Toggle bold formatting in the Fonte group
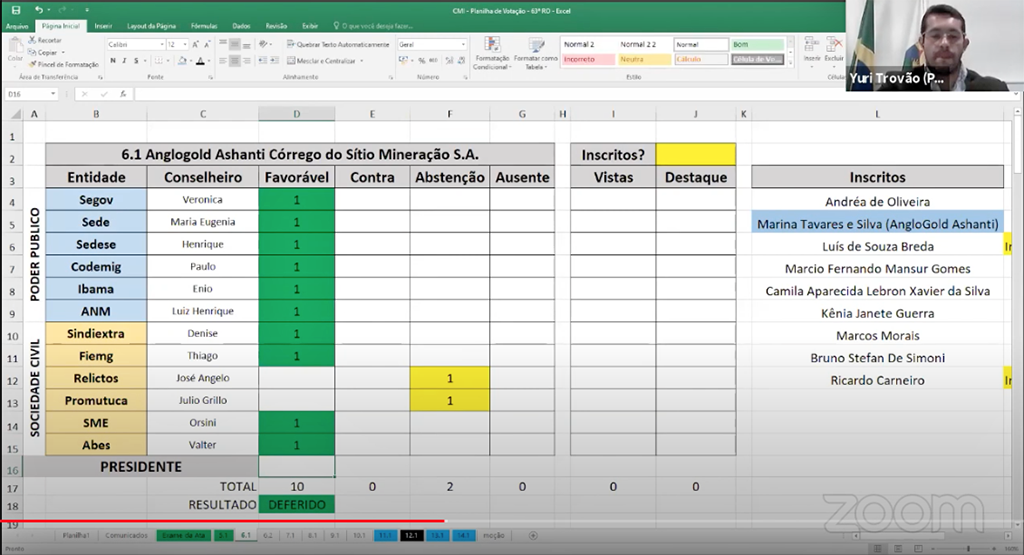Screen dimensions: 1024x555 [x=110, y=61]
